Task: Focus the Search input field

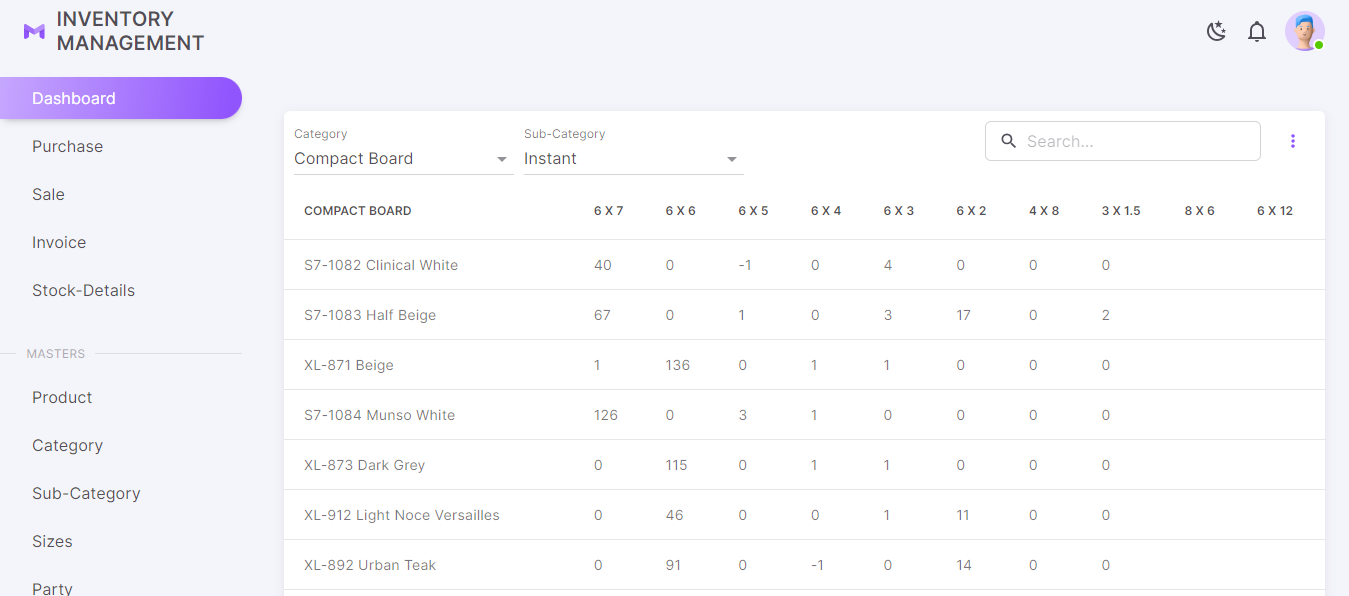Action: (1138, 141)
